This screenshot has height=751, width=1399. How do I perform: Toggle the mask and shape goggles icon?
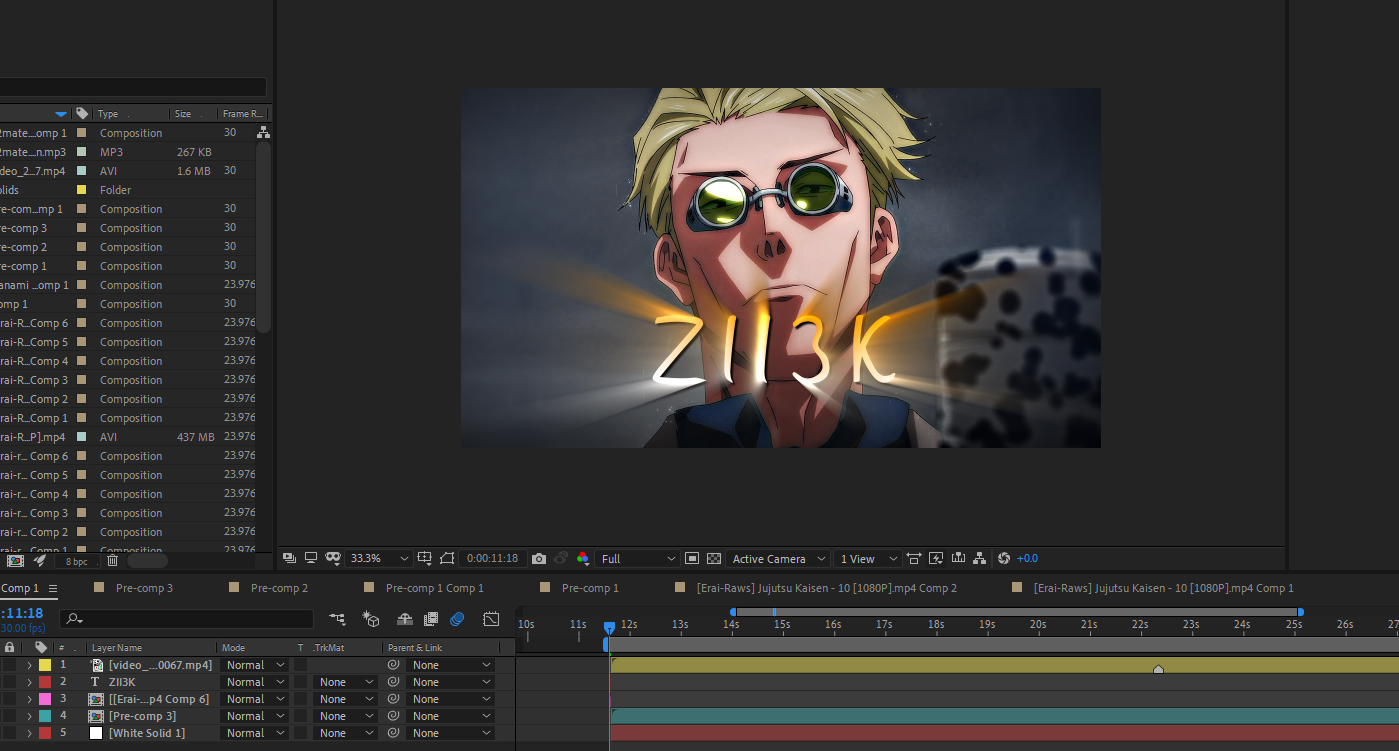click(x=333, y=559)
